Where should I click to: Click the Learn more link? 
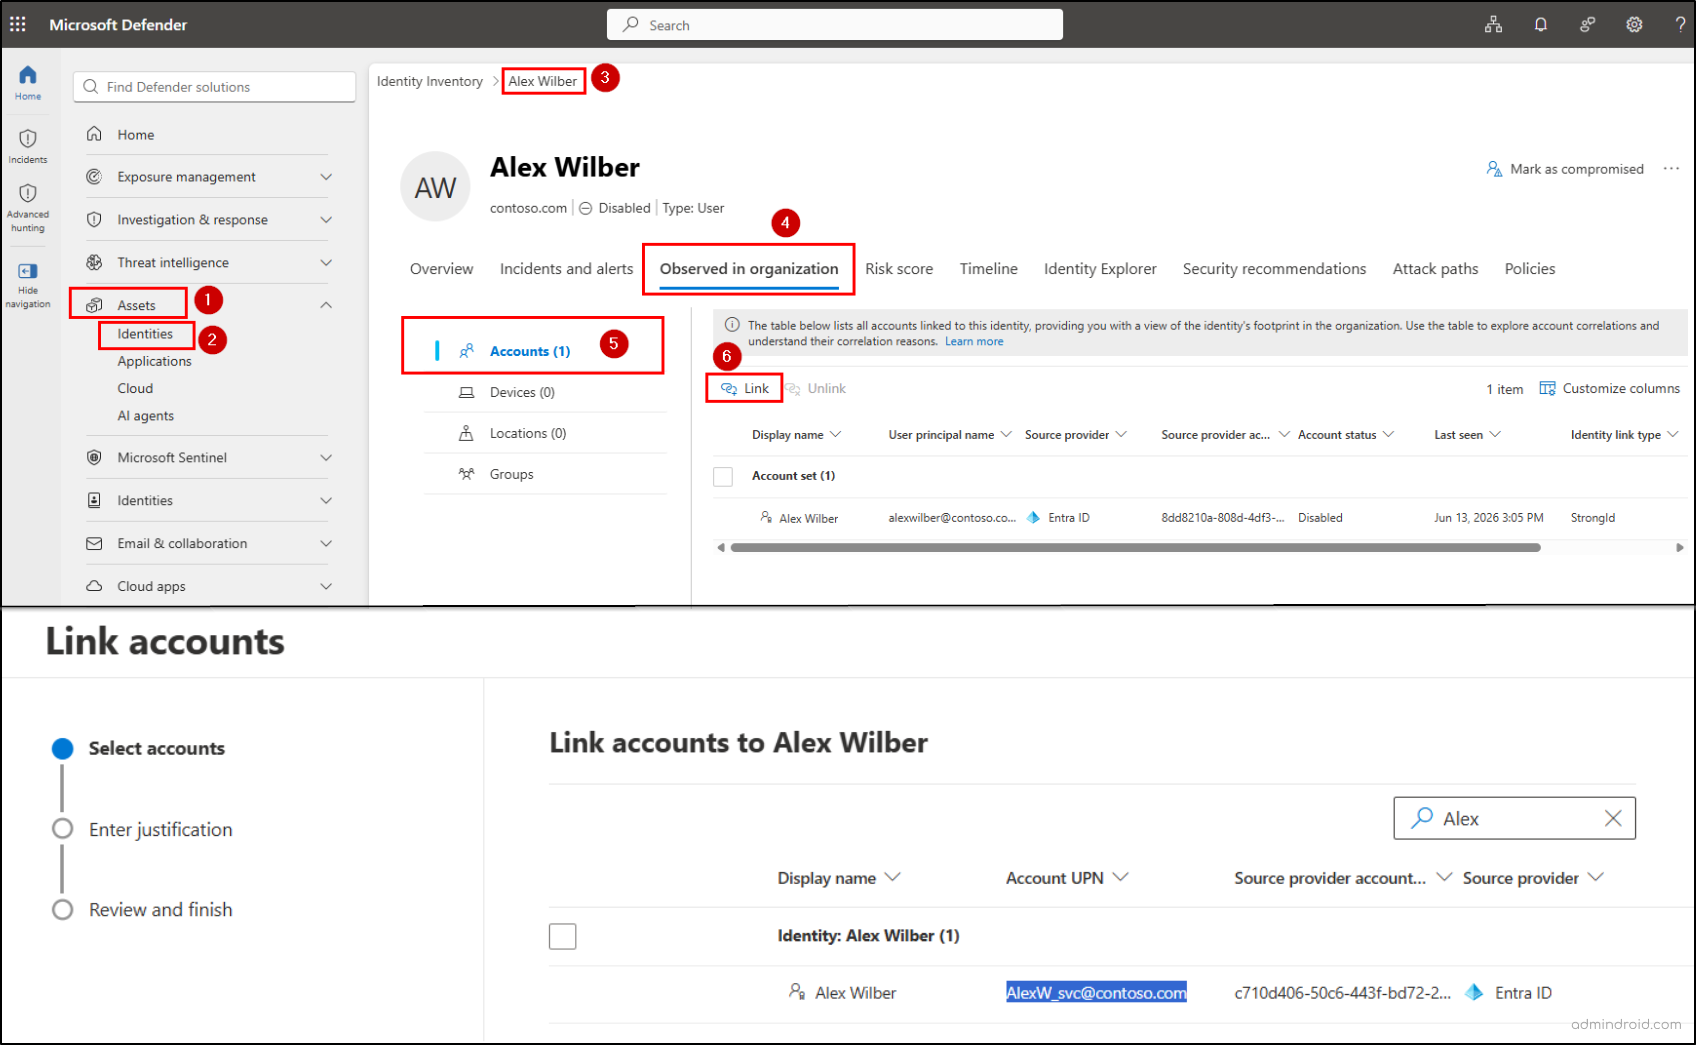pos(974,342)
